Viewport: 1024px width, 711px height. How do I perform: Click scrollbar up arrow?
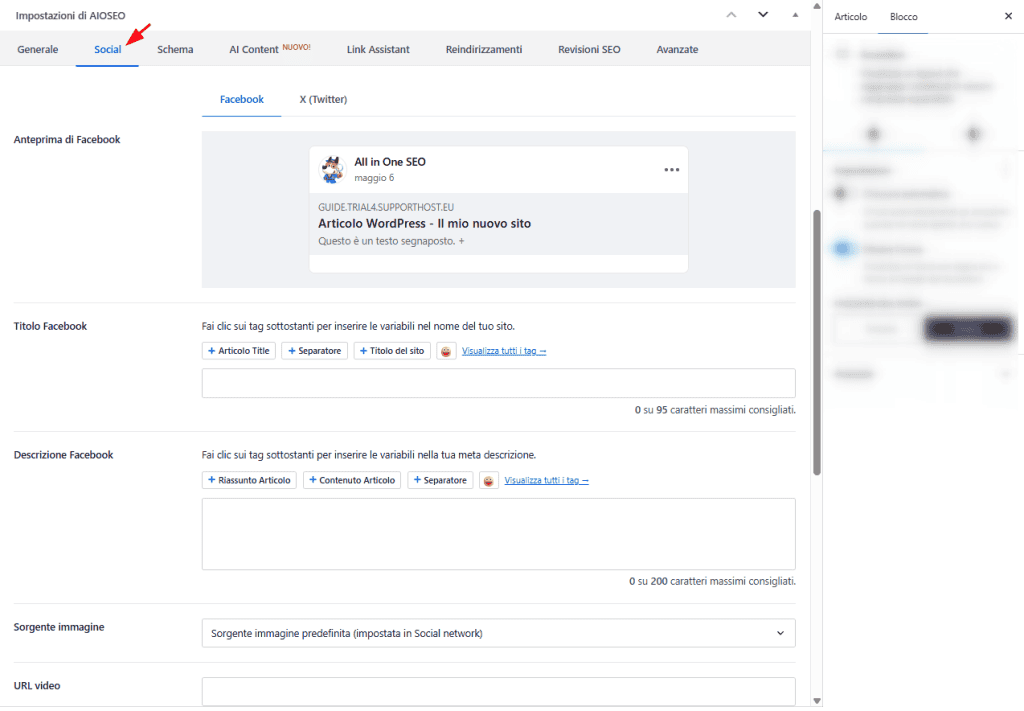click(x=816, y=6)
